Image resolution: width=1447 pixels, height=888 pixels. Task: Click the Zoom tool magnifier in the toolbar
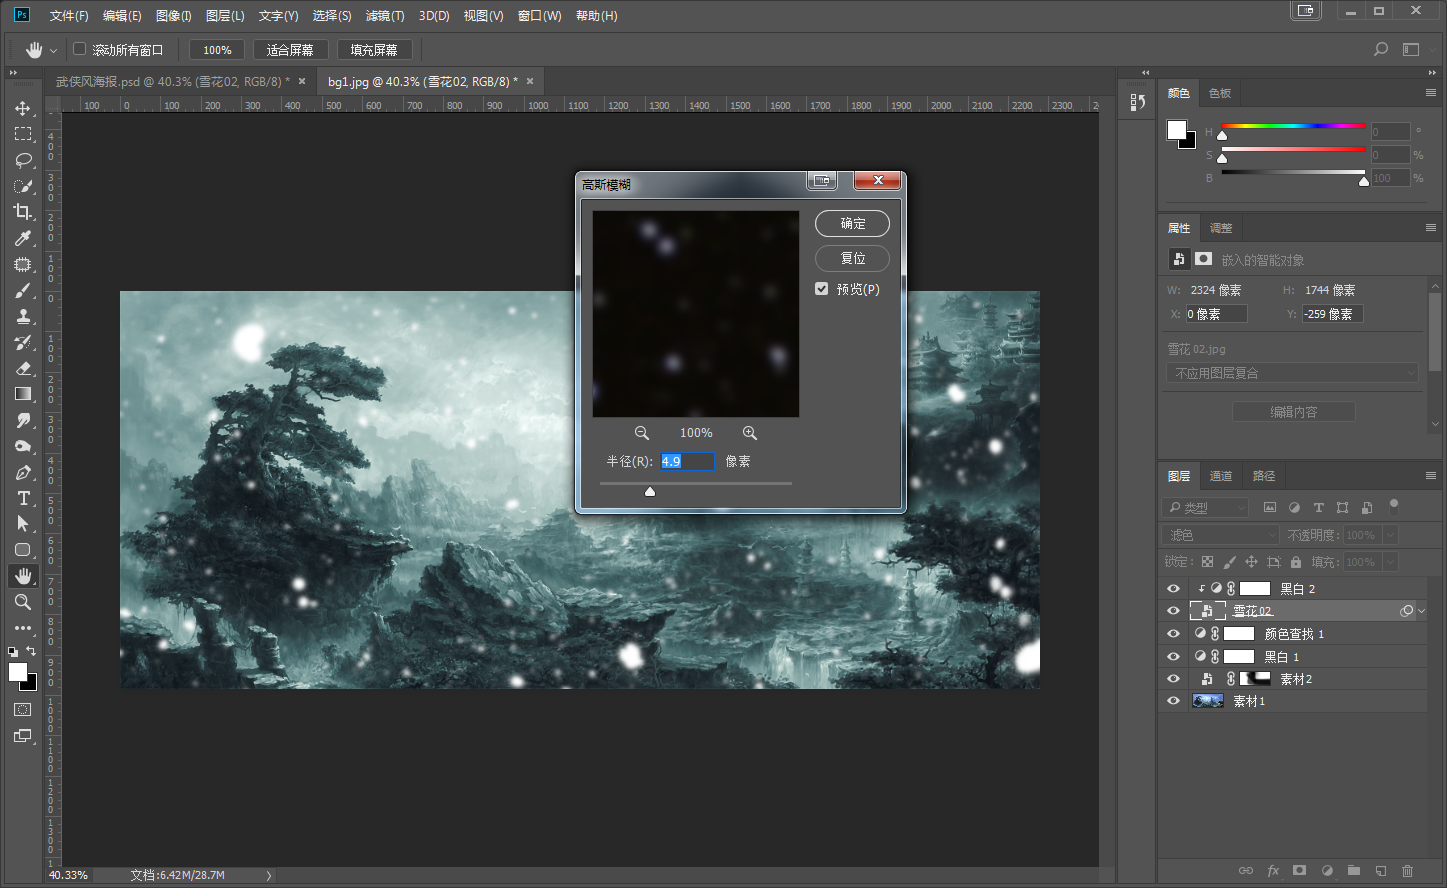click(x=23, y=602)
